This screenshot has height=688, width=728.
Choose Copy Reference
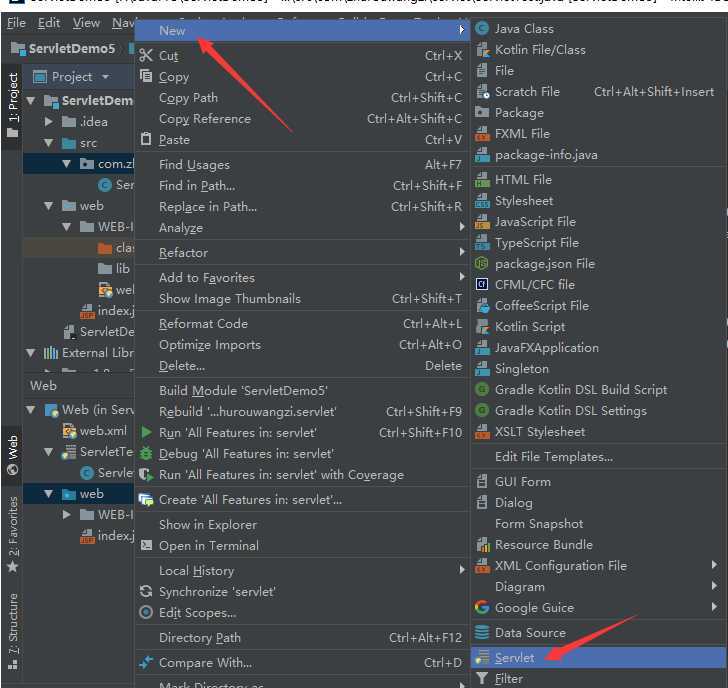coord(302,119)
